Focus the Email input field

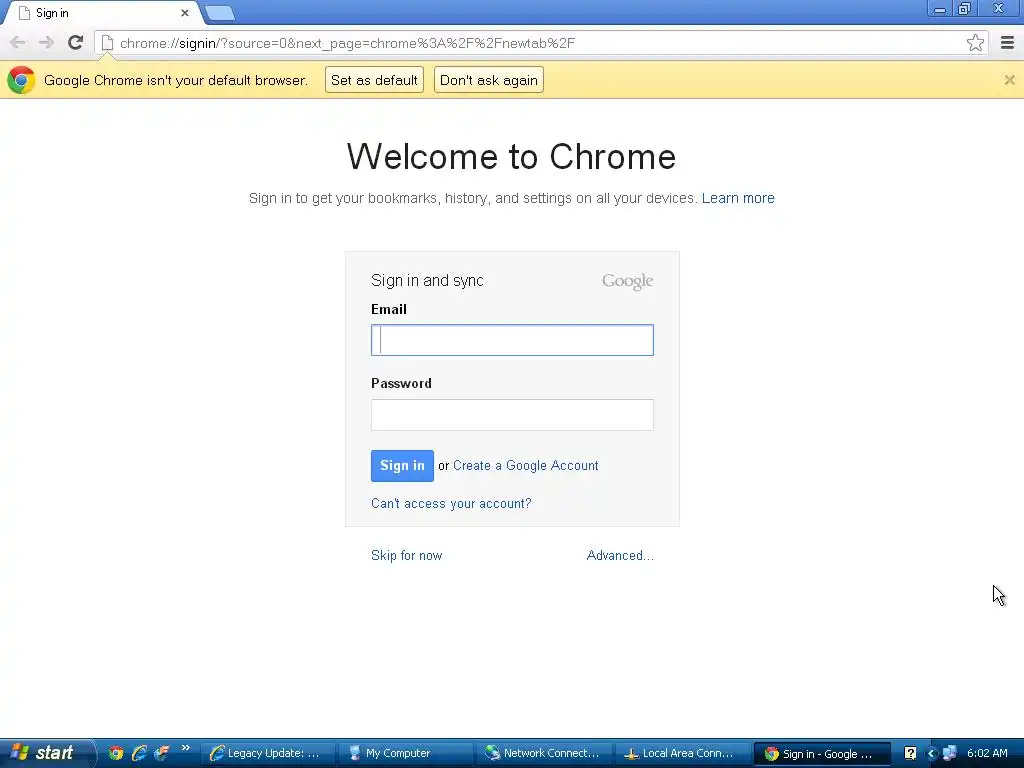click(x=512, y=340)
